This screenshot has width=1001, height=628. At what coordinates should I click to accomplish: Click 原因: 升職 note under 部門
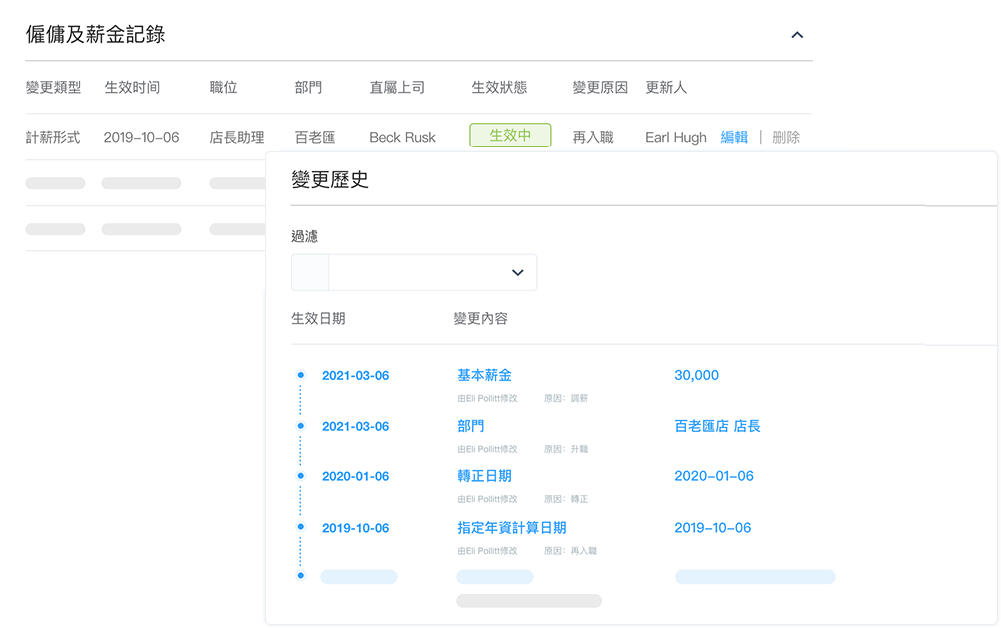coord(566,449)
